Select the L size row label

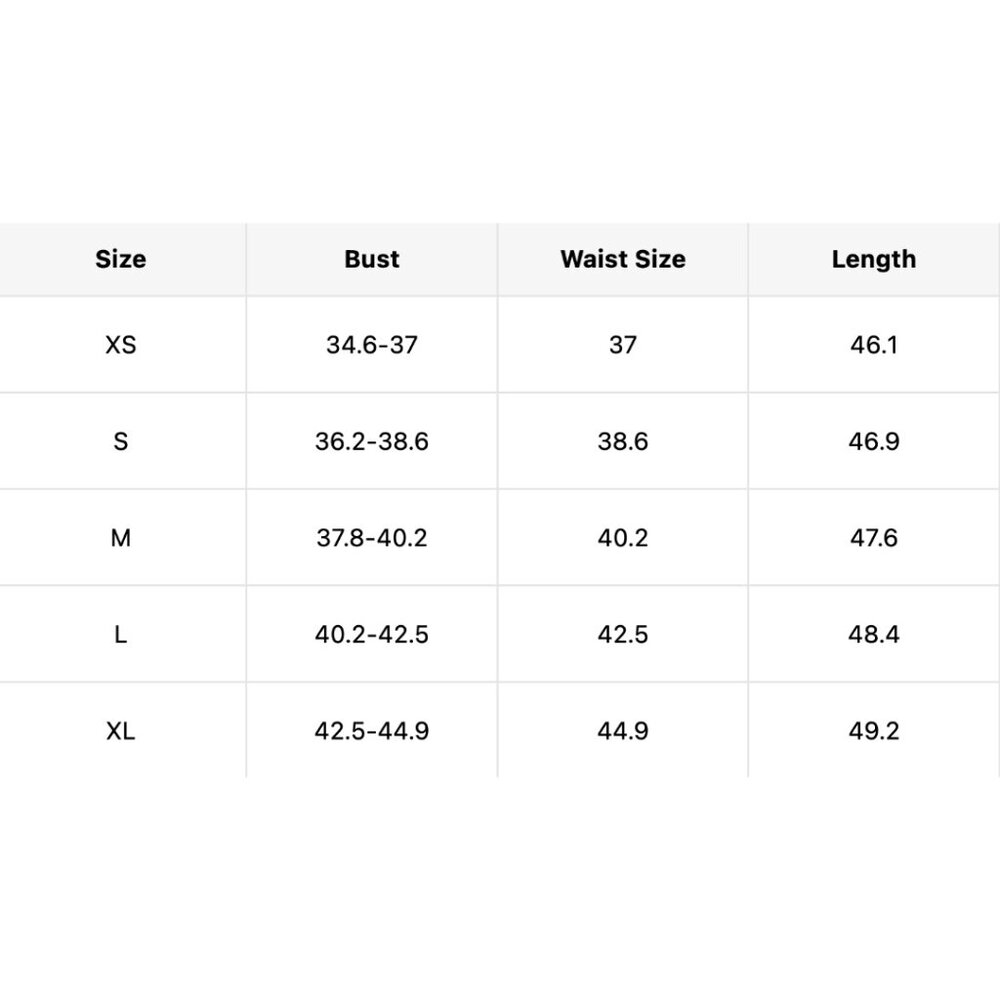[121, 634]
